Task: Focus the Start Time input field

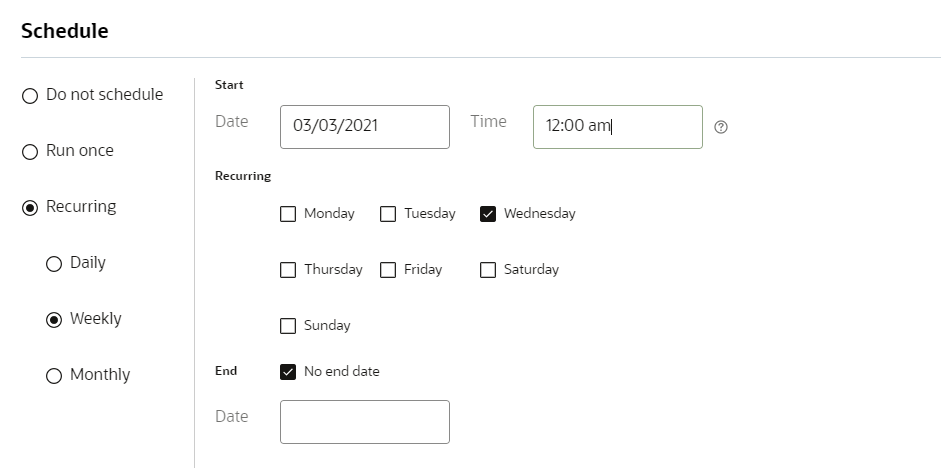Action: coord(617,127)
